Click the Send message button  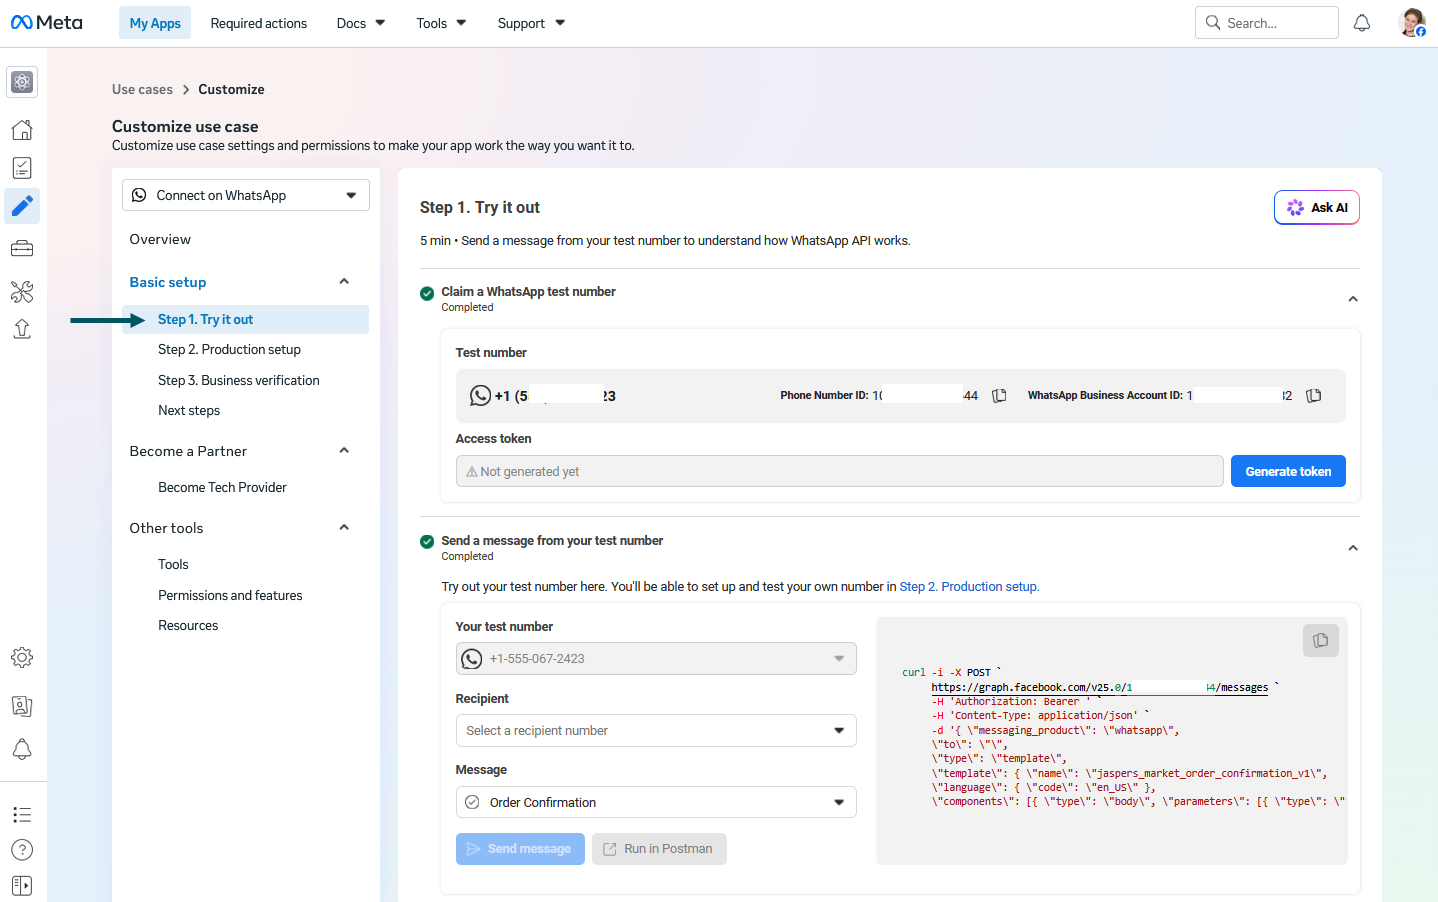(520, 849)
